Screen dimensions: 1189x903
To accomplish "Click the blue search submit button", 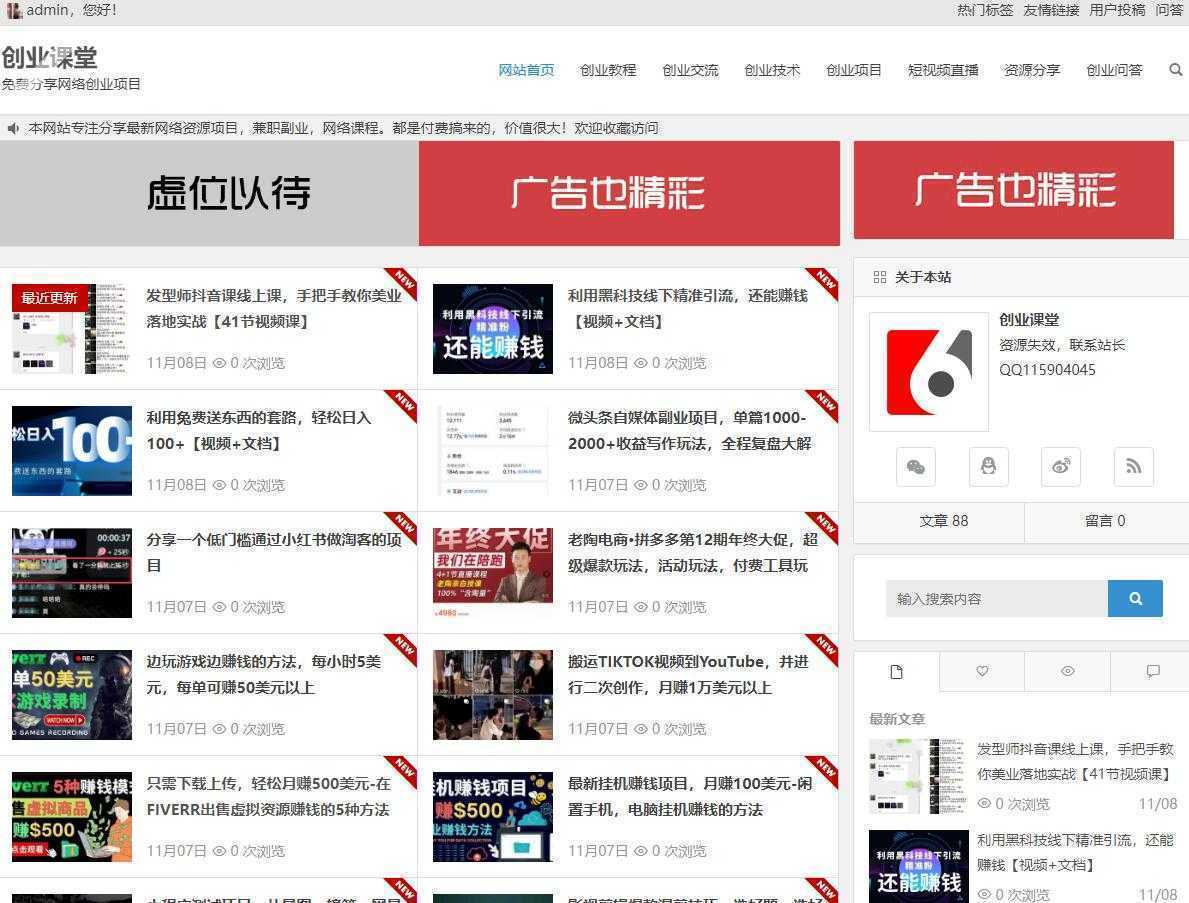I will (1135, 598).
